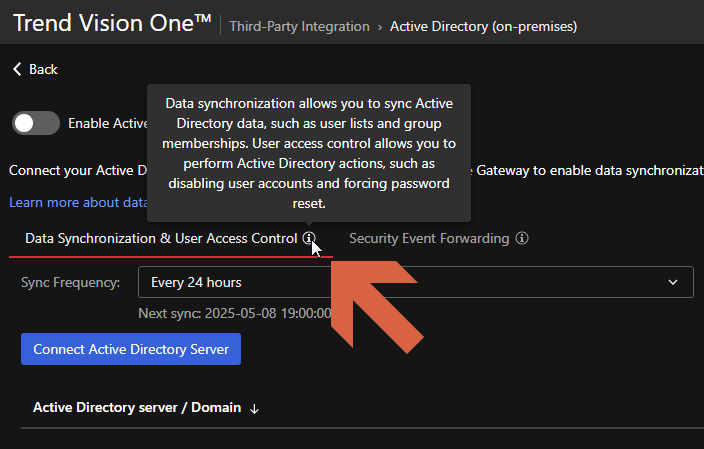Toggle the Enable Active Directory switch
704x449 pixels.
click(36, 123)
